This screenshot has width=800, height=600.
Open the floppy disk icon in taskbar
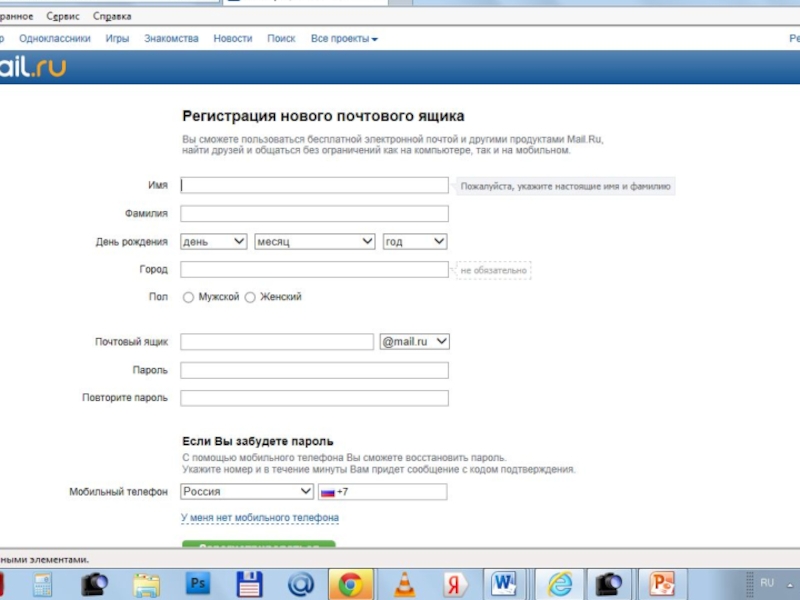[x=249, y=584]
